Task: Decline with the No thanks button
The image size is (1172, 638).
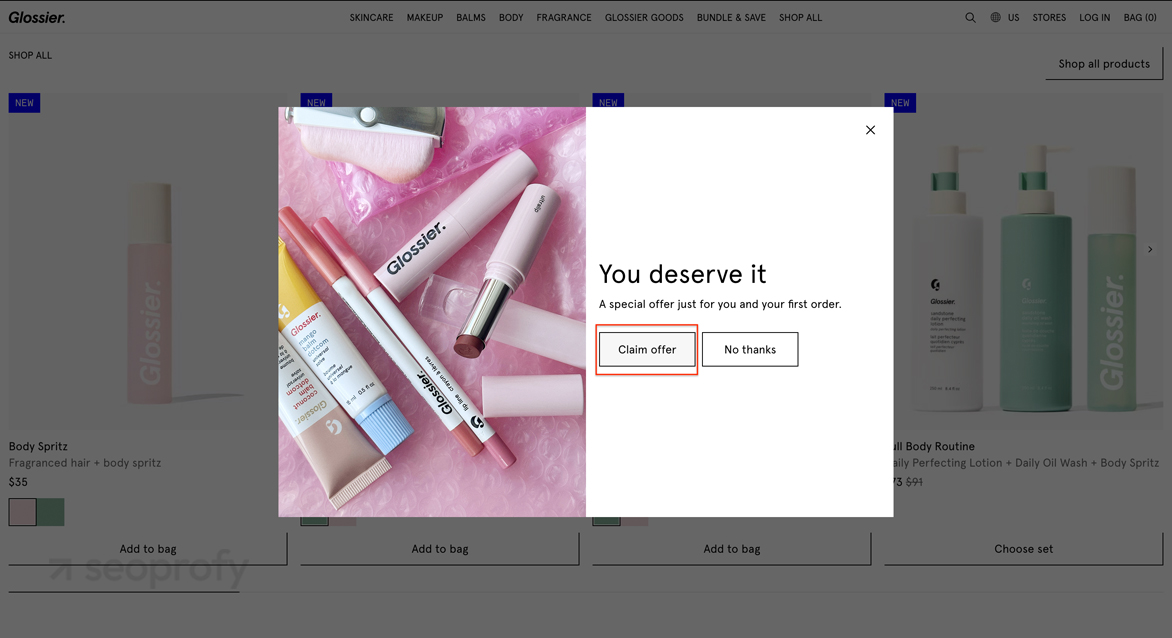Action: tap(750, 350)
